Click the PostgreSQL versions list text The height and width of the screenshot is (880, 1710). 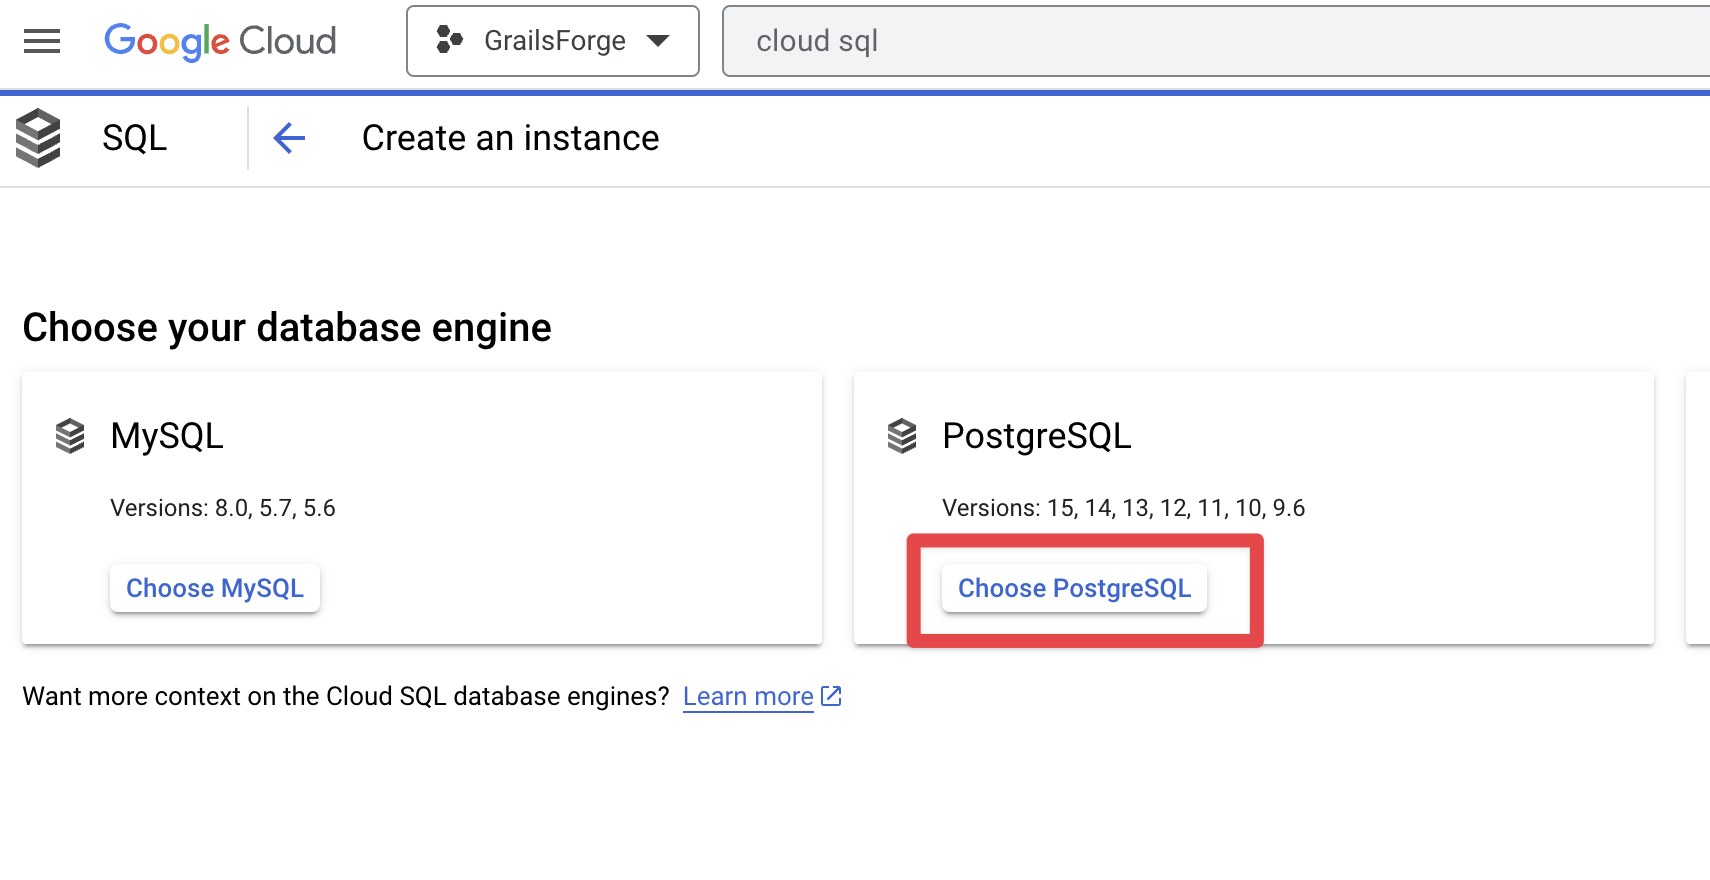[1124, 508]
